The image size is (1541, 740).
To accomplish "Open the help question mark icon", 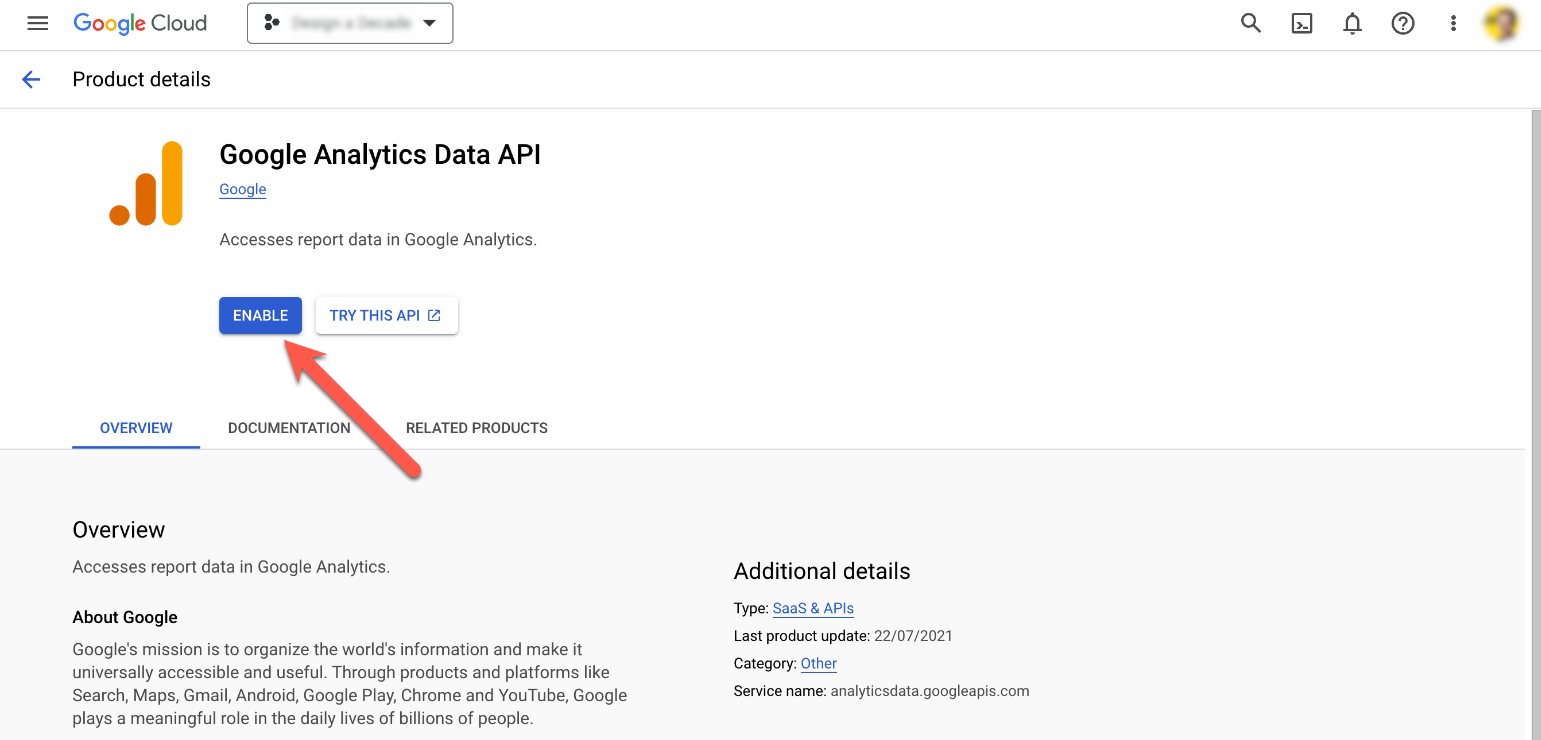I will [1403, 23].
